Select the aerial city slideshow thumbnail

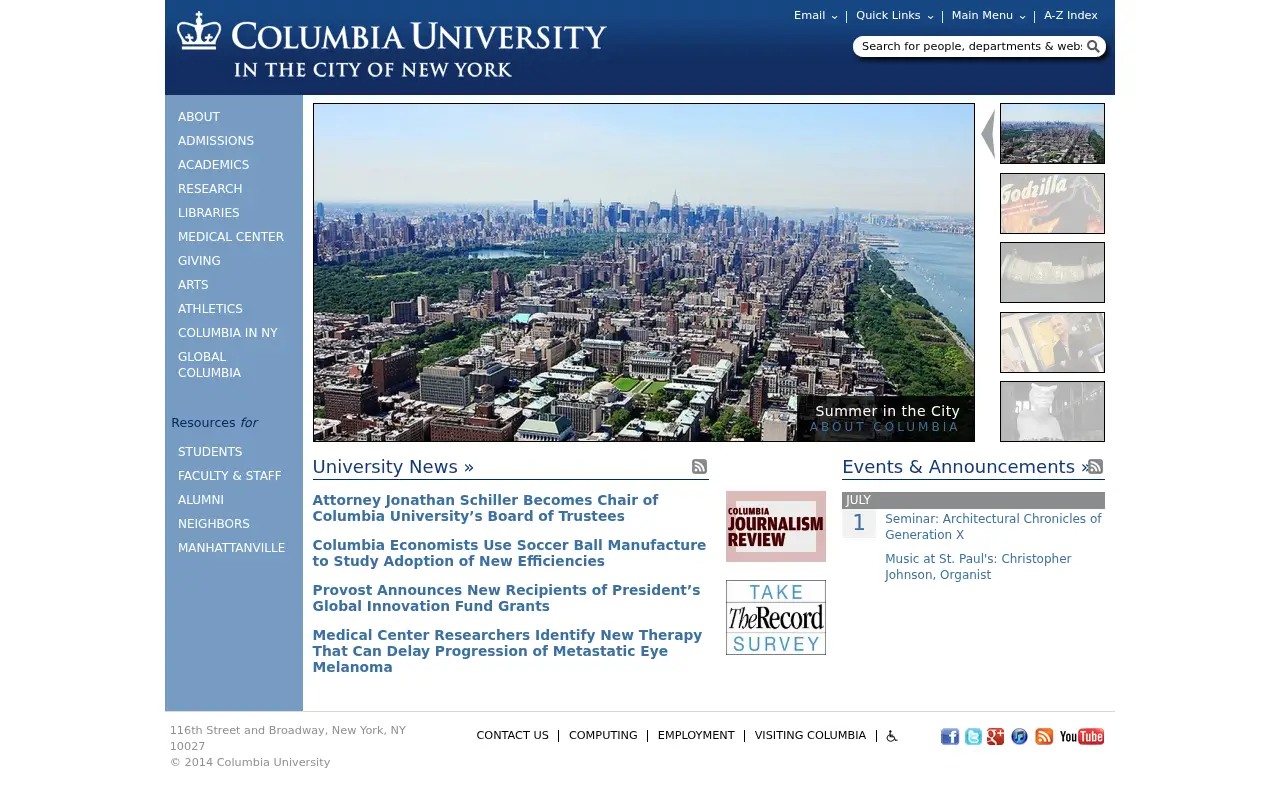[x=1052, y=133]
